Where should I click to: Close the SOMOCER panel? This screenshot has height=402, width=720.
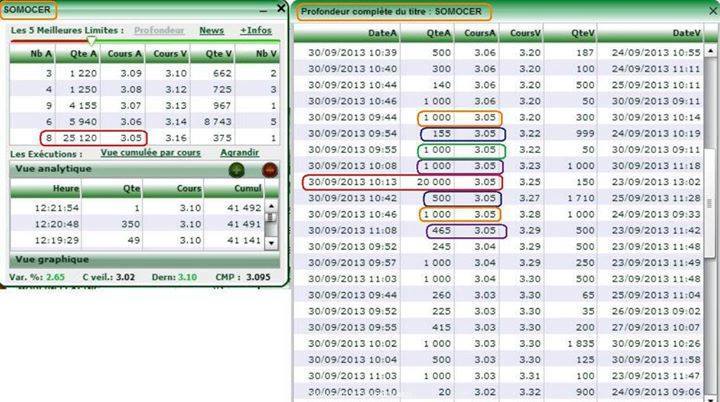281,8
